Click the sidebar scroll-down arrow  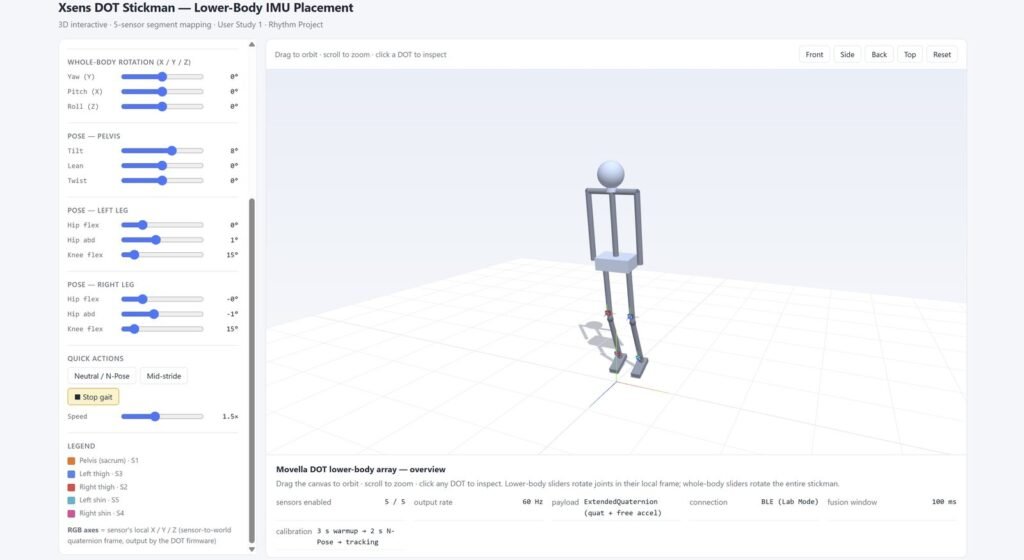(251, 550)
